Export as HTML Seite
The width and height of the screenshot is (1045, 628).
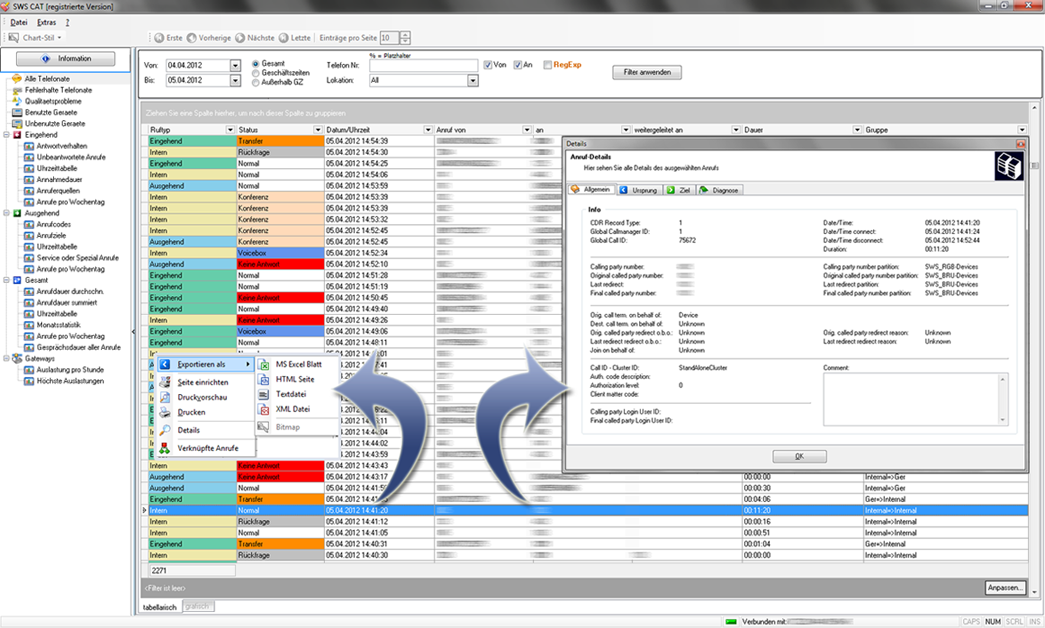(295, 379)
